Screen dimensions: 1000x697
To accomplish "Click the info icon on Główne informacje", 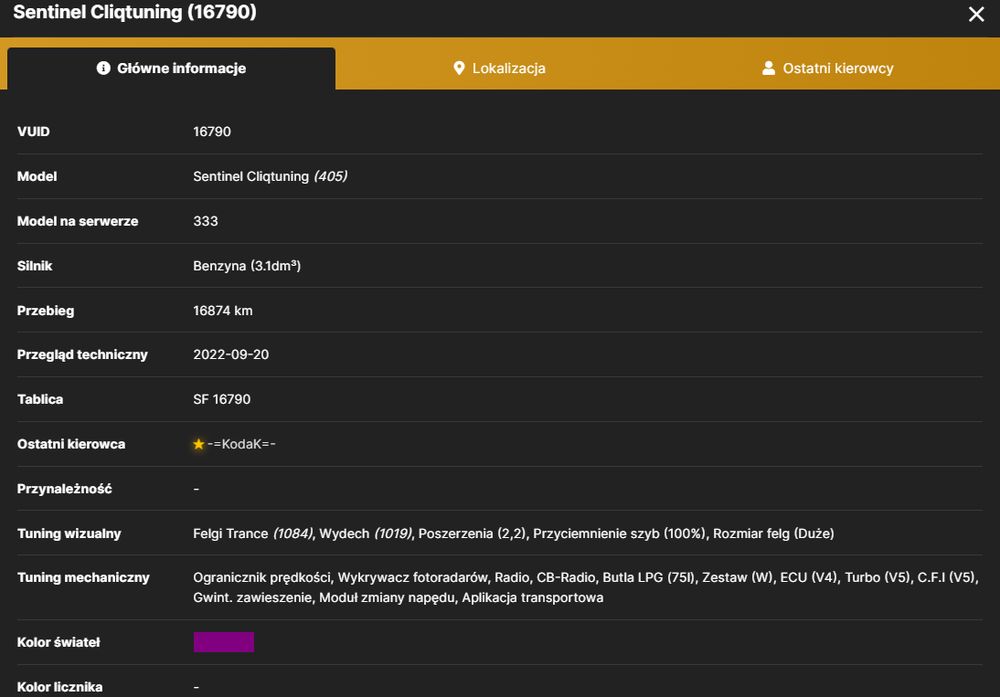I will [x=103, y=68].
